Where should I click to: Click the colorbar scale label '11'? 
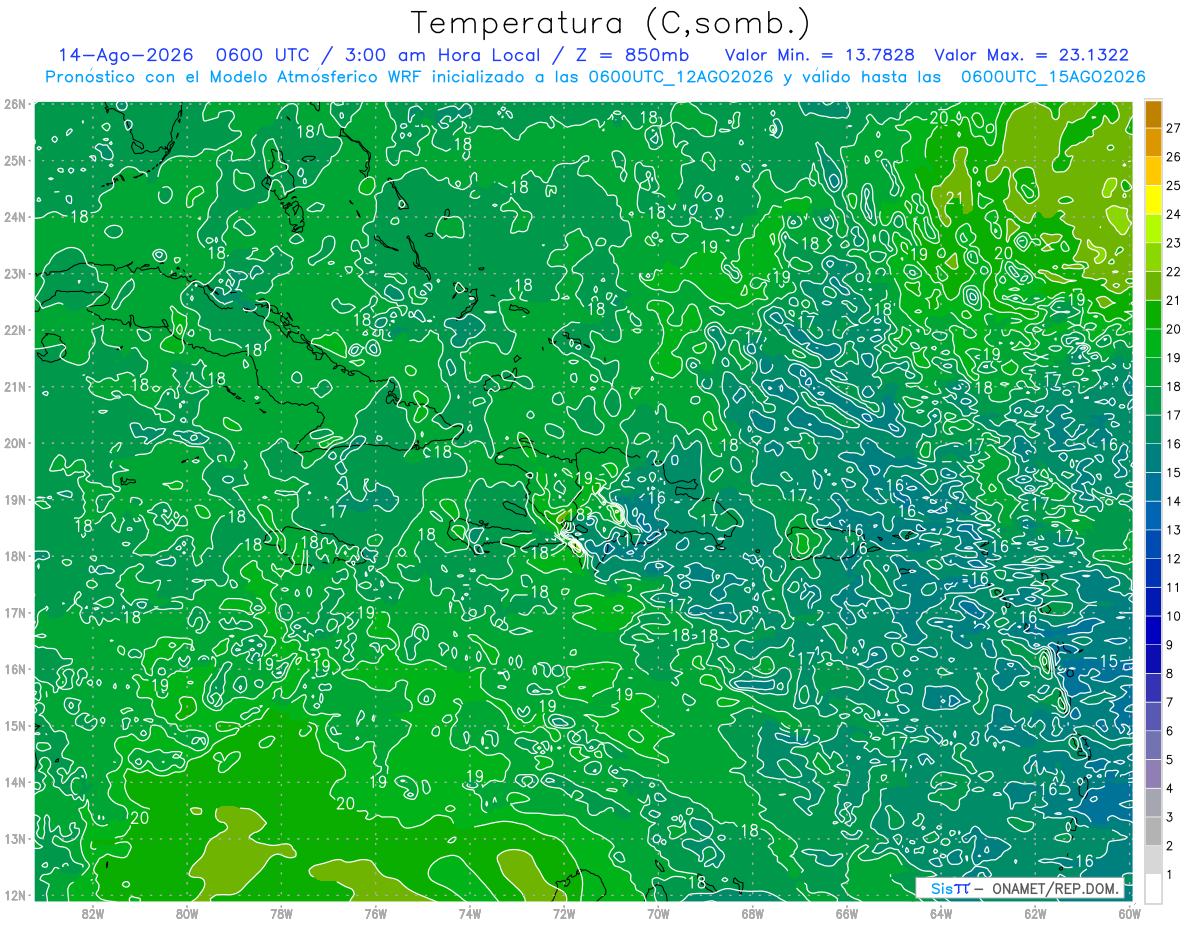click(x=1174, y=588)
